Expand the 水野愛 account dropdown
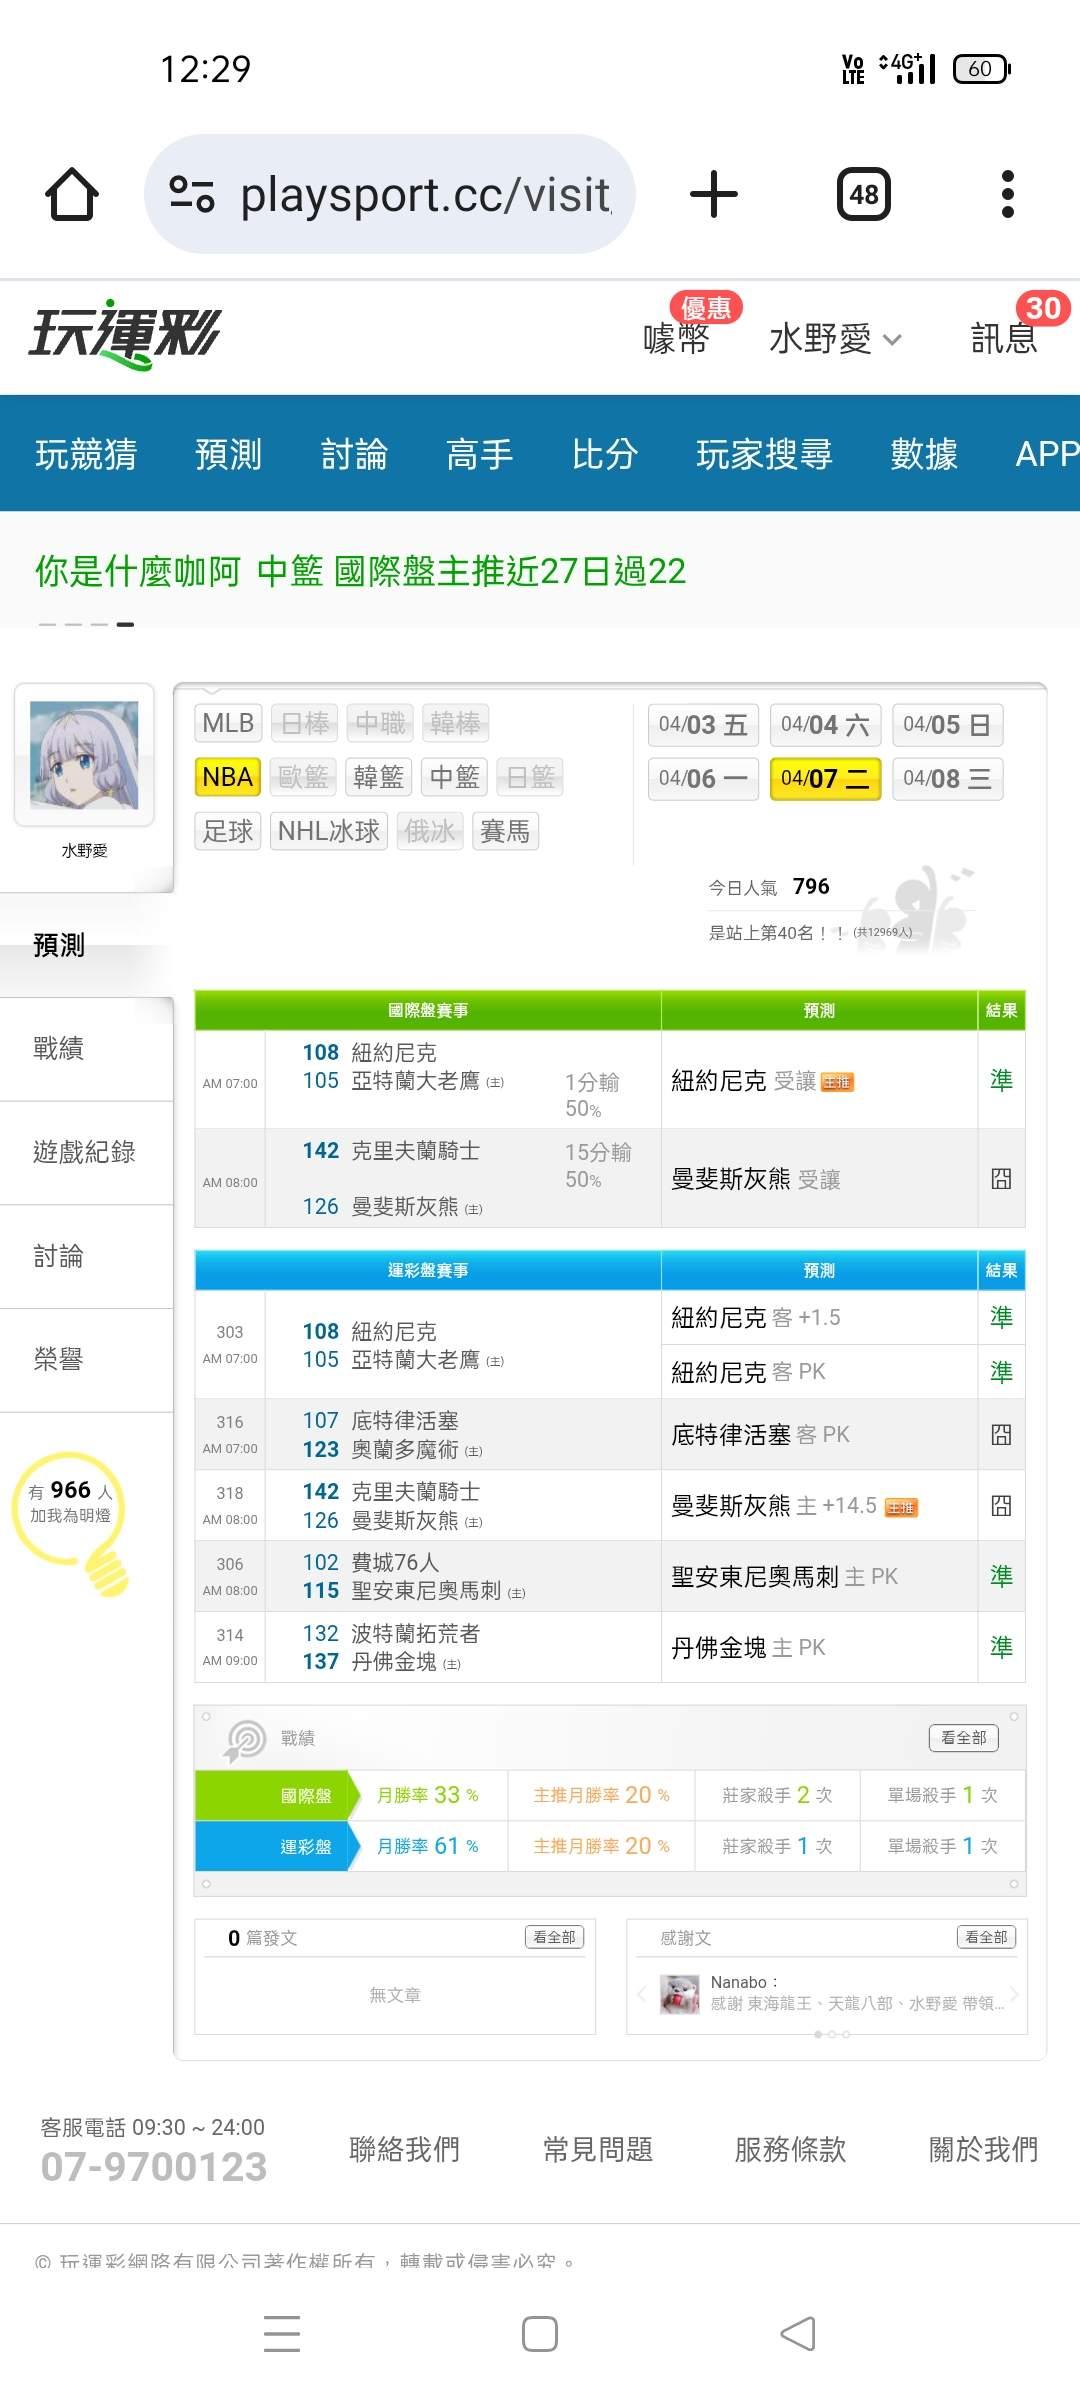Screen dimensions: 1080x2400 click(x=836, y=339)
